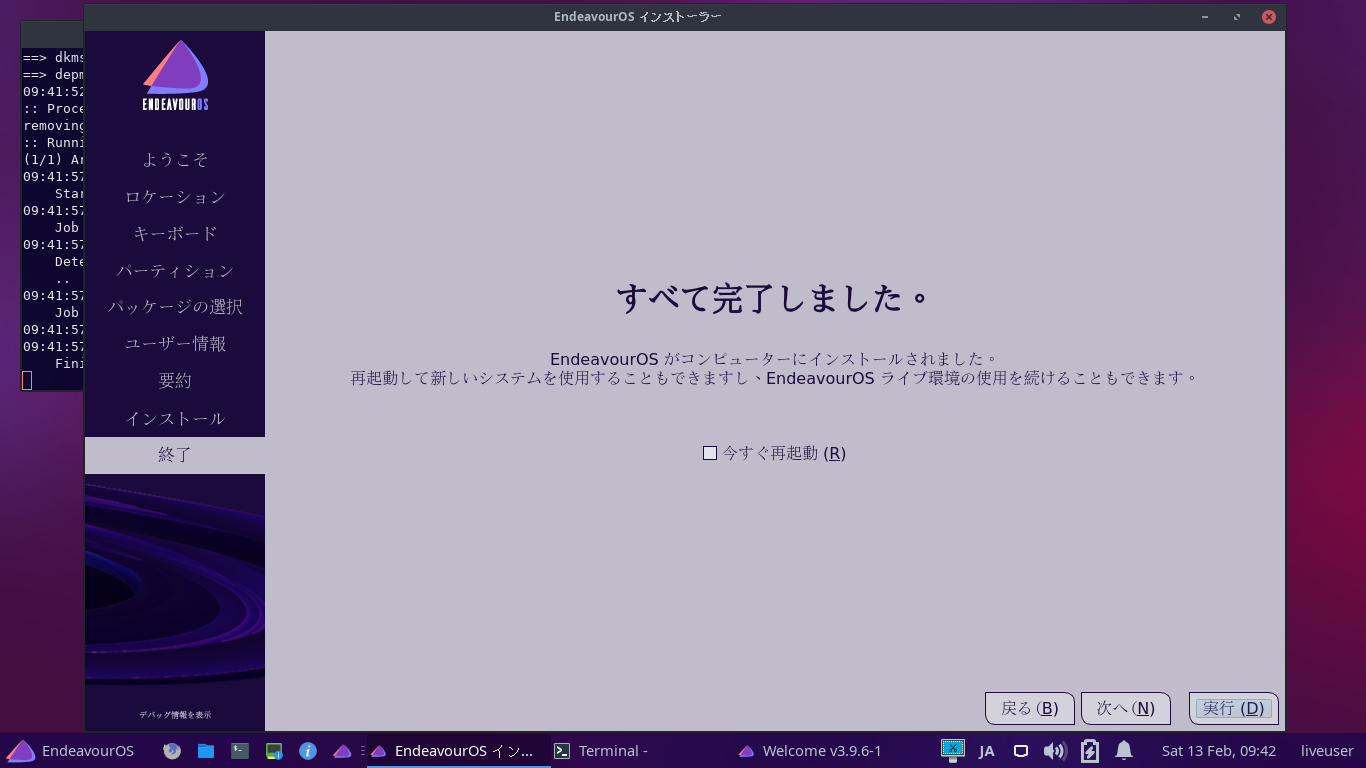Switch to EndeavourOS installer taskbar entry

tap(458, 751)
